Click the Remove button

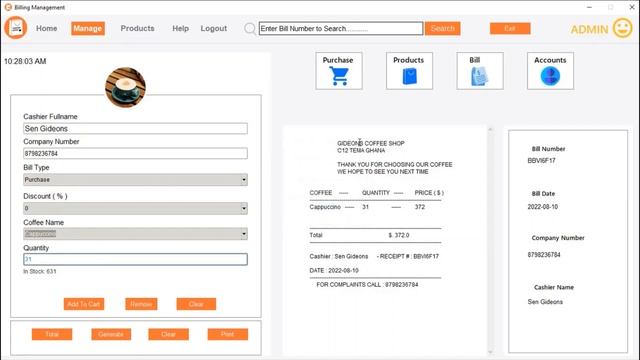[x=141, y=304]
